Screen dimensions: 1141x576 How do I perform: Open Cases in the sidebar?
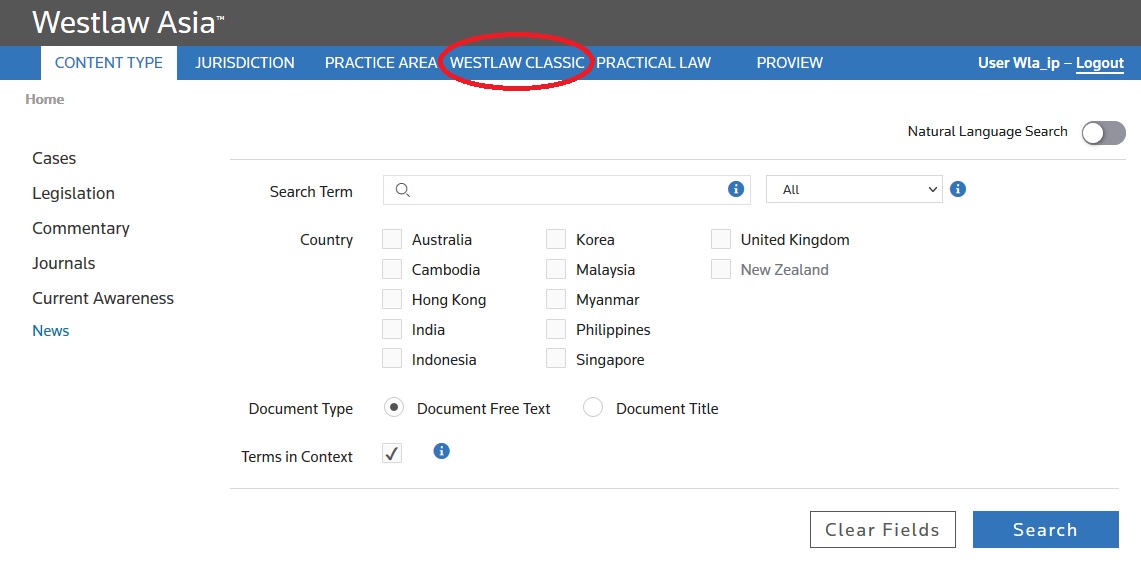54,158
